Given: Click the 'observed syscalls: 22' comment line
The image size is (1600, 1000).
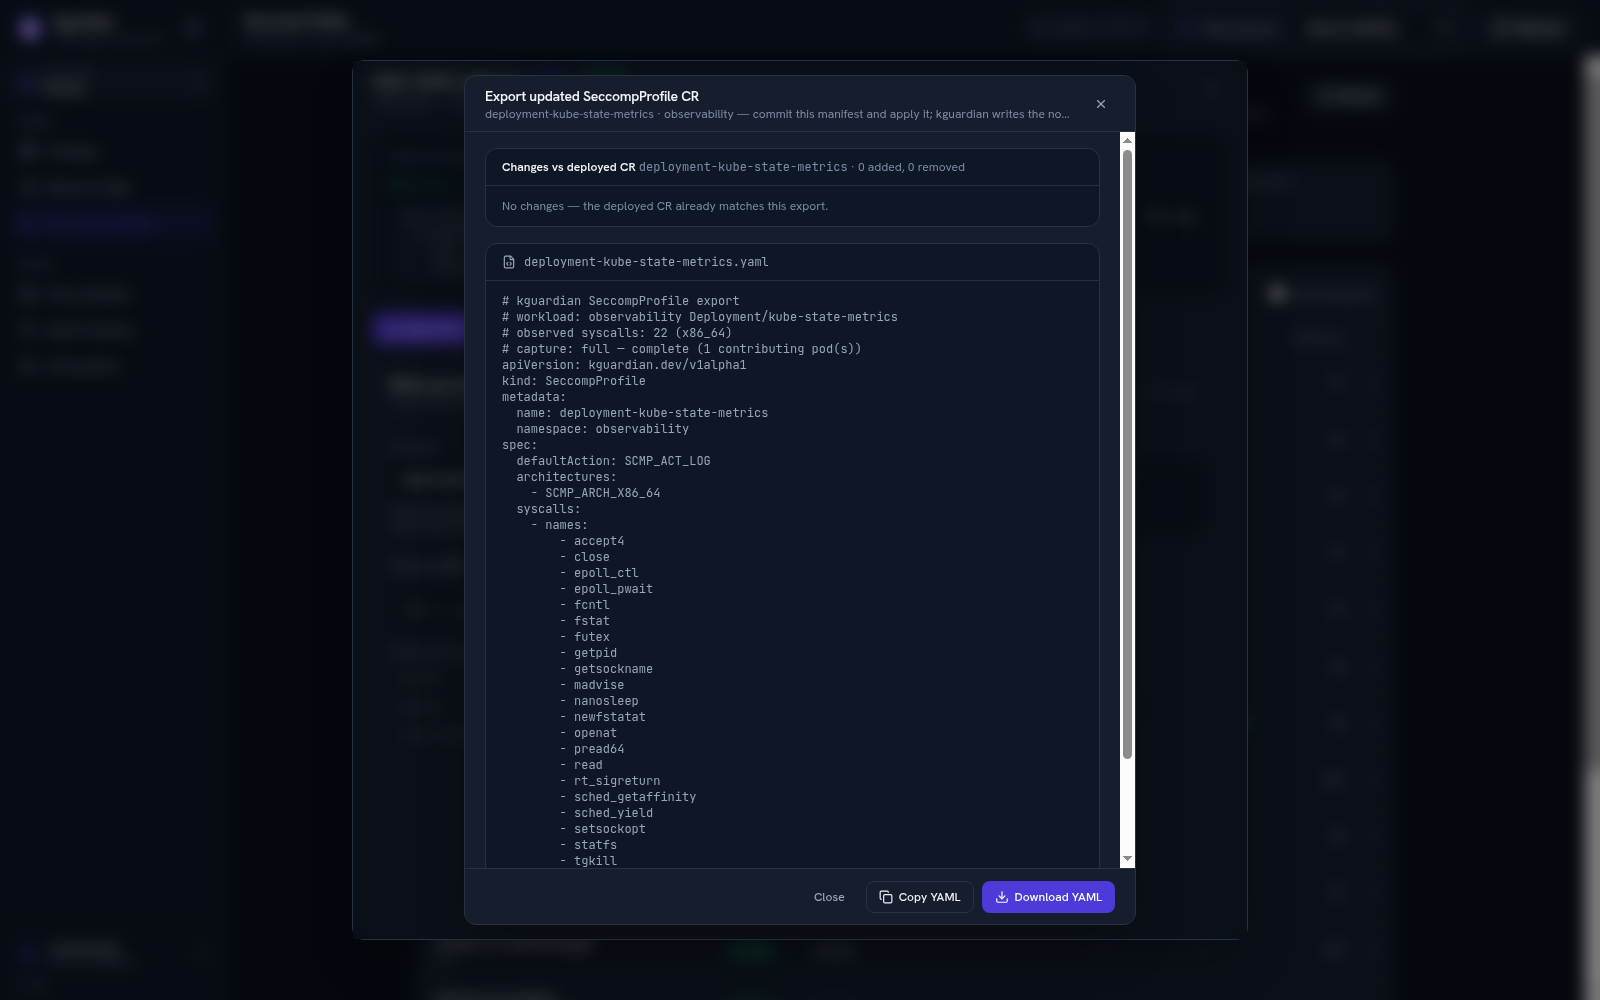Looking at the screenshot, I should (617, 333).
